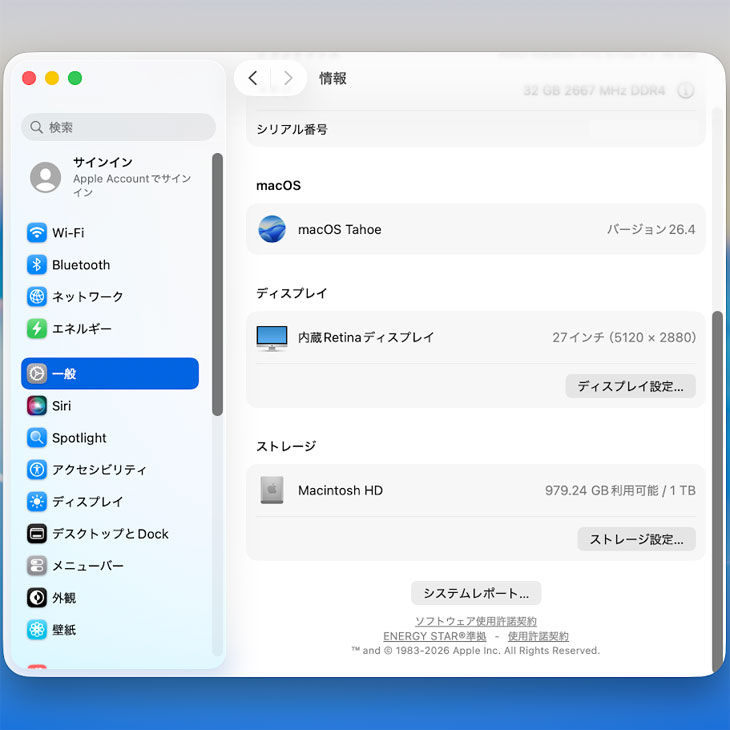
Task: Open Siri settings icon
Action: (x=37, y=406)
